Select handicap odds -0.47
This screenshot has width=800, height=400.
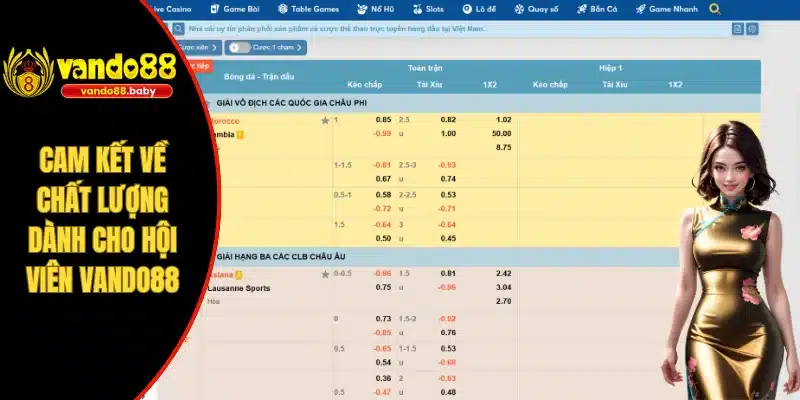[382, 392]
